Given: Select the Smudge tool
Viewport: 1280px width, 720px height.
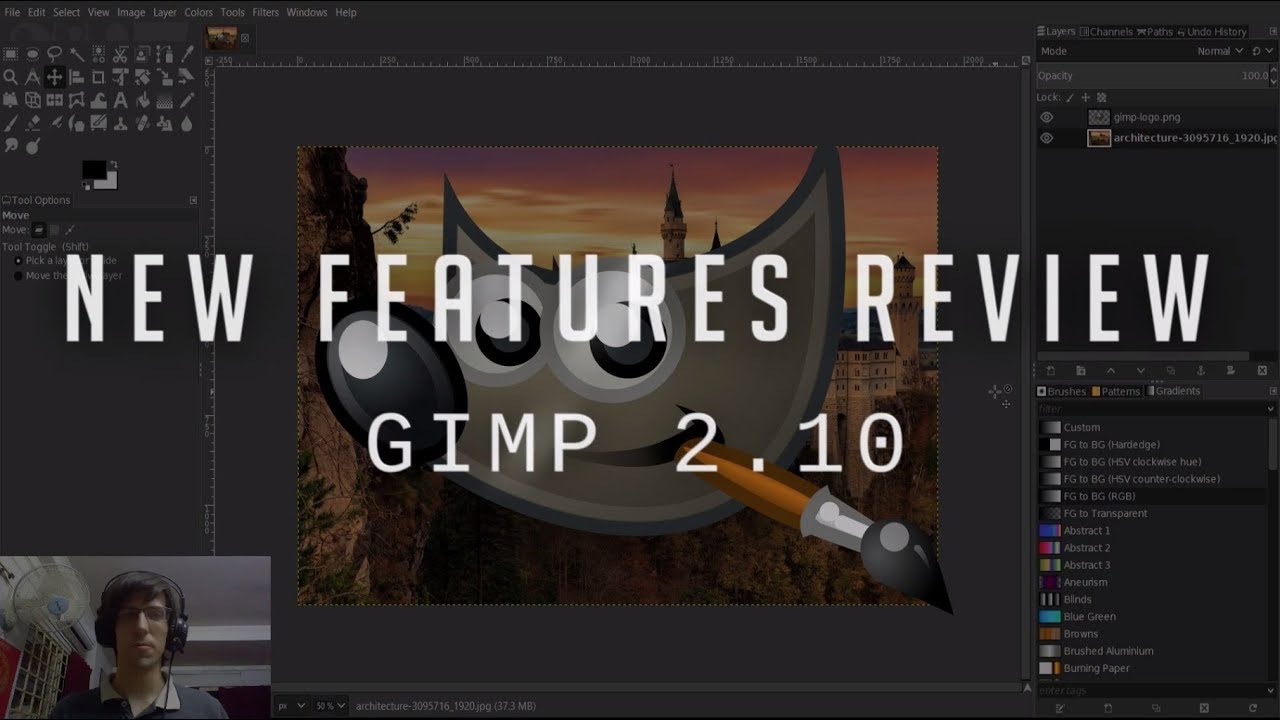Looking at the screenshot, I should (11, 146).
